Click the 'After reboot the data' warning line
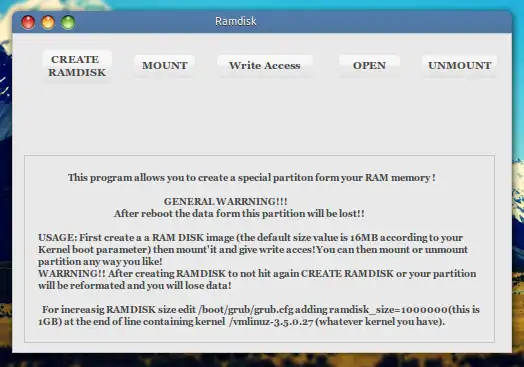This screenshot has width=524, height=367. point(239,213)
